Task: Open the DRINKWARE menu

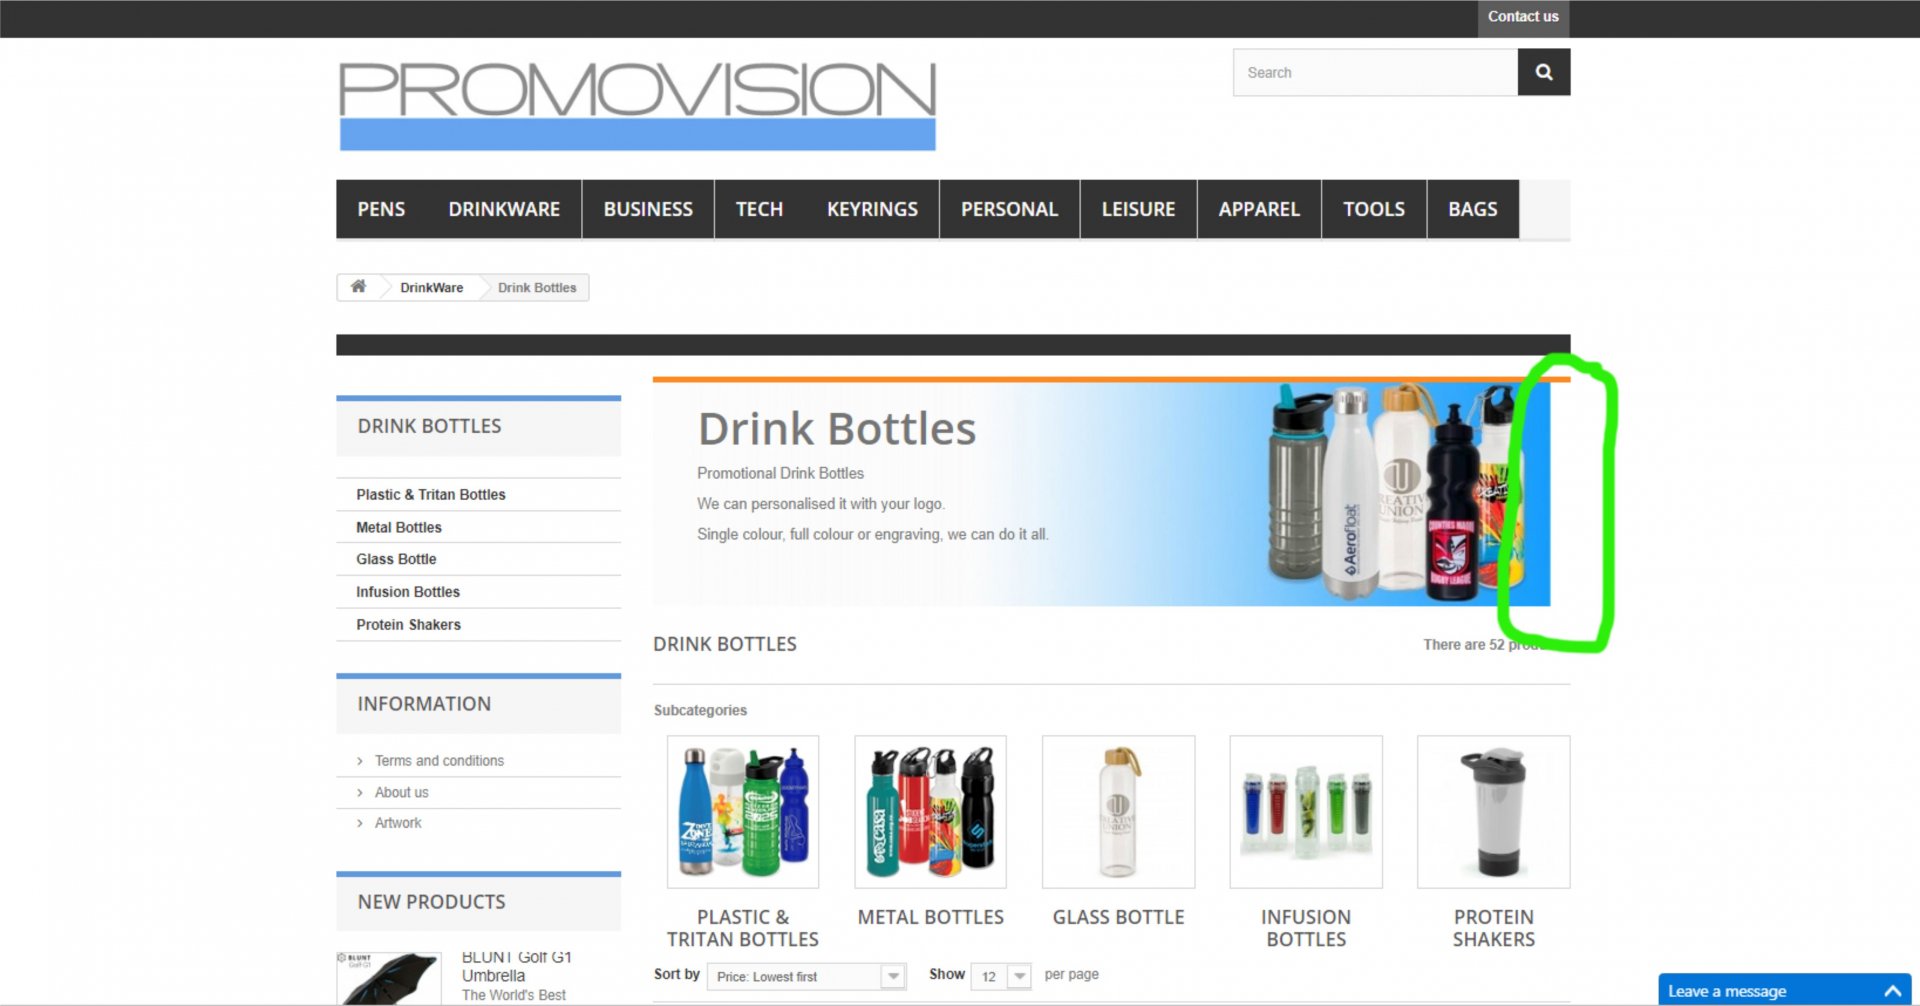Action: click(504, 209)
